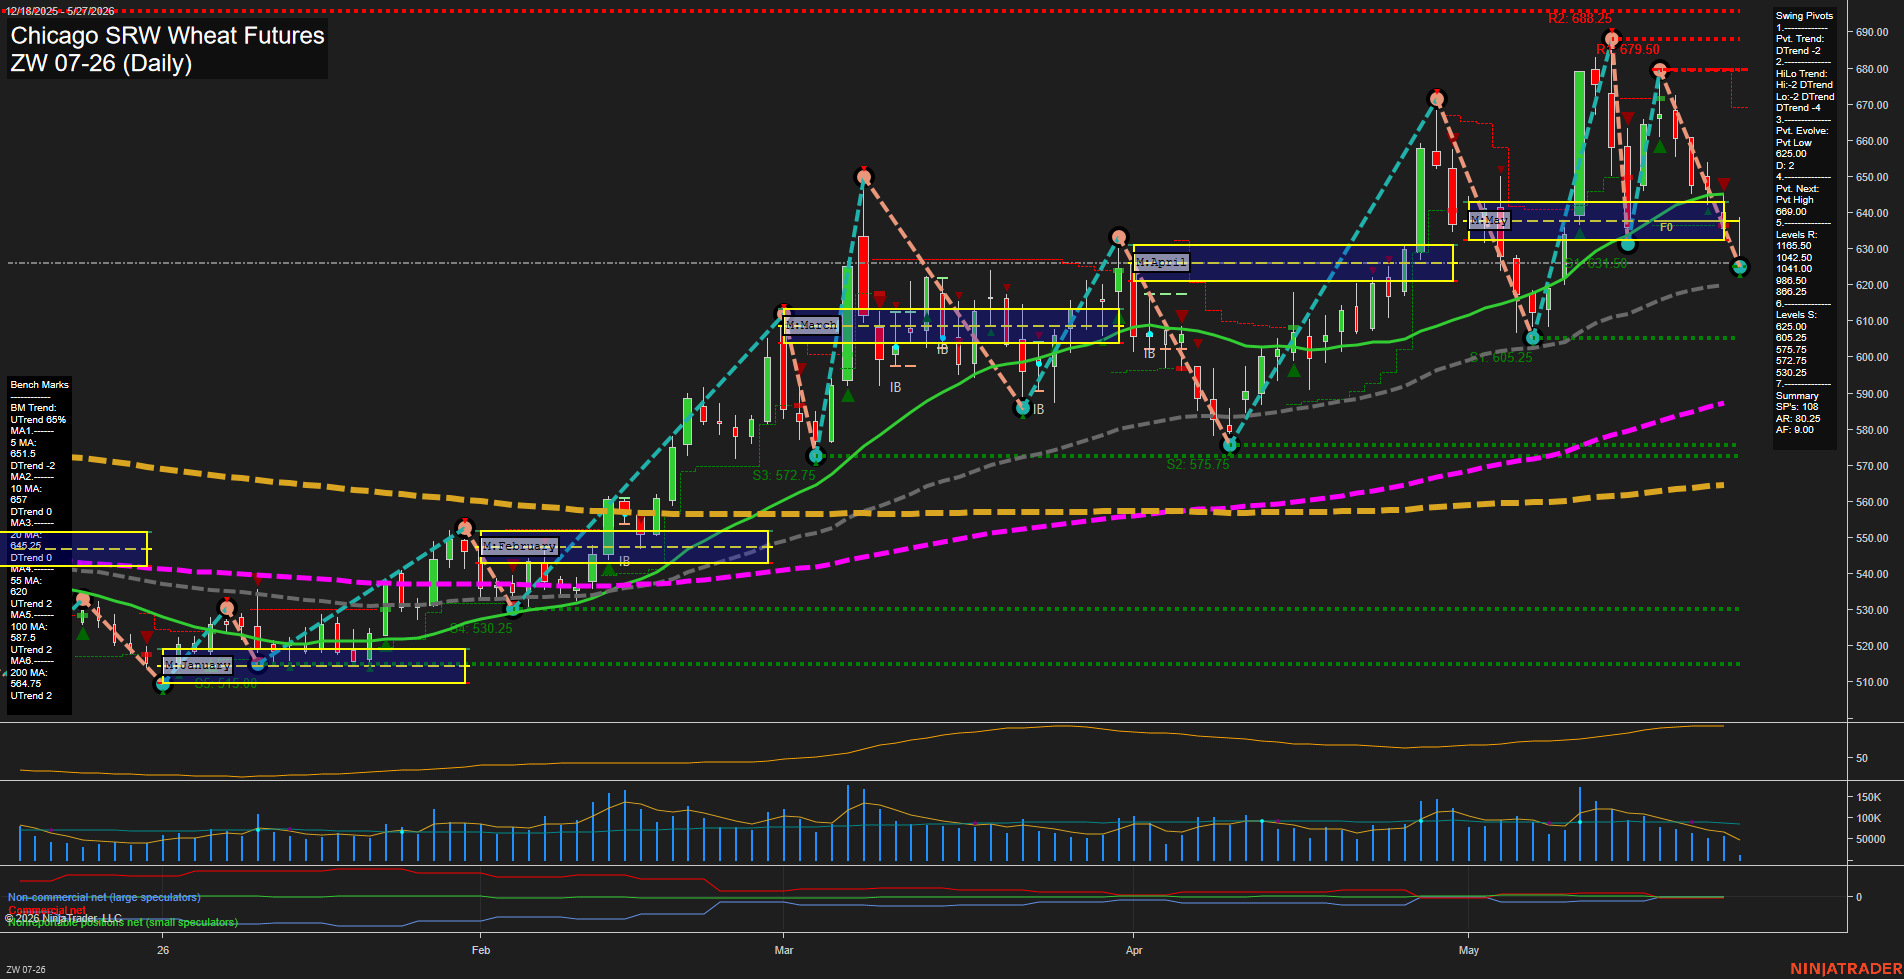The height and width of the screenshot is (979, 1904).
Task: Click the 600.00 price axis label
Action: point(1872,357)
